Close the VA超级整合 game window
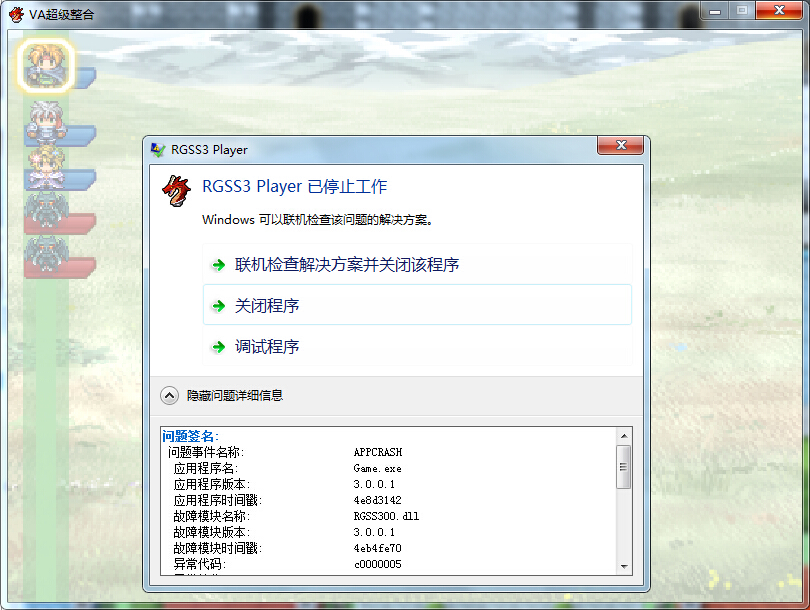The image size is (810, 610). tap(779, 10)
